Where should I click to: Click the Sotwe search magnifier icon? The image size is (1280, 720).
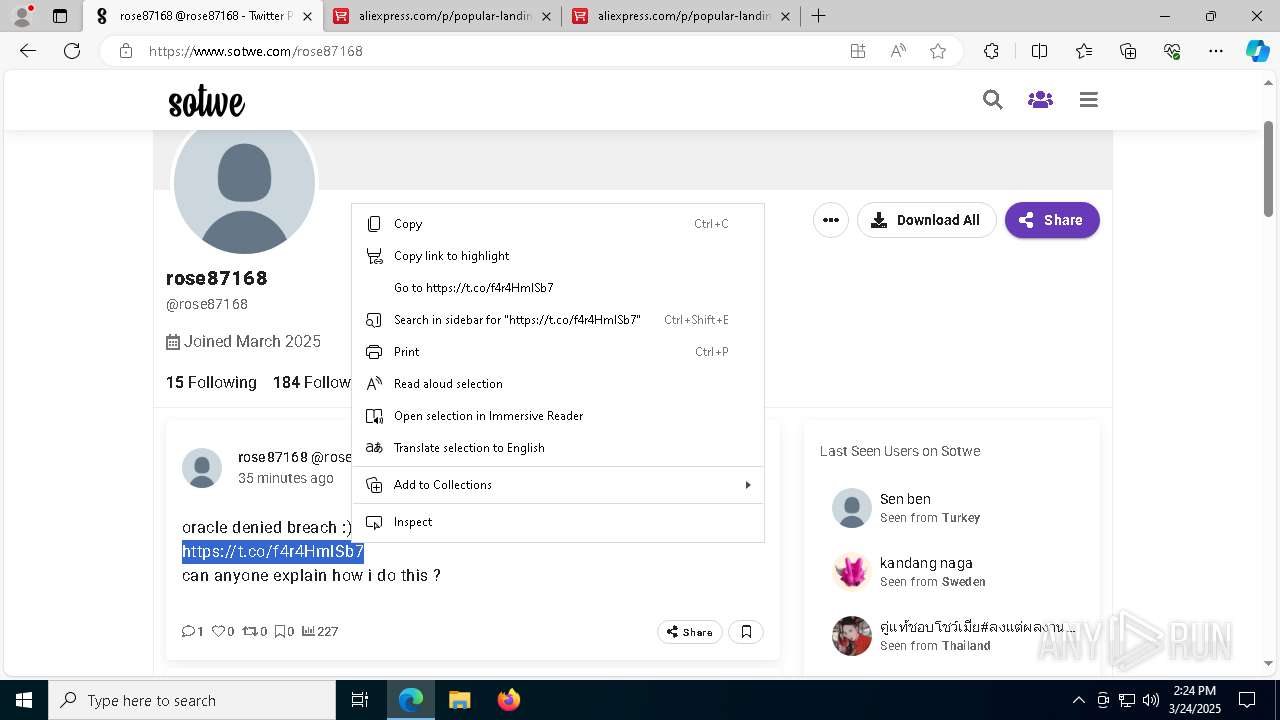pyautogui.click(x=992, y=100)
